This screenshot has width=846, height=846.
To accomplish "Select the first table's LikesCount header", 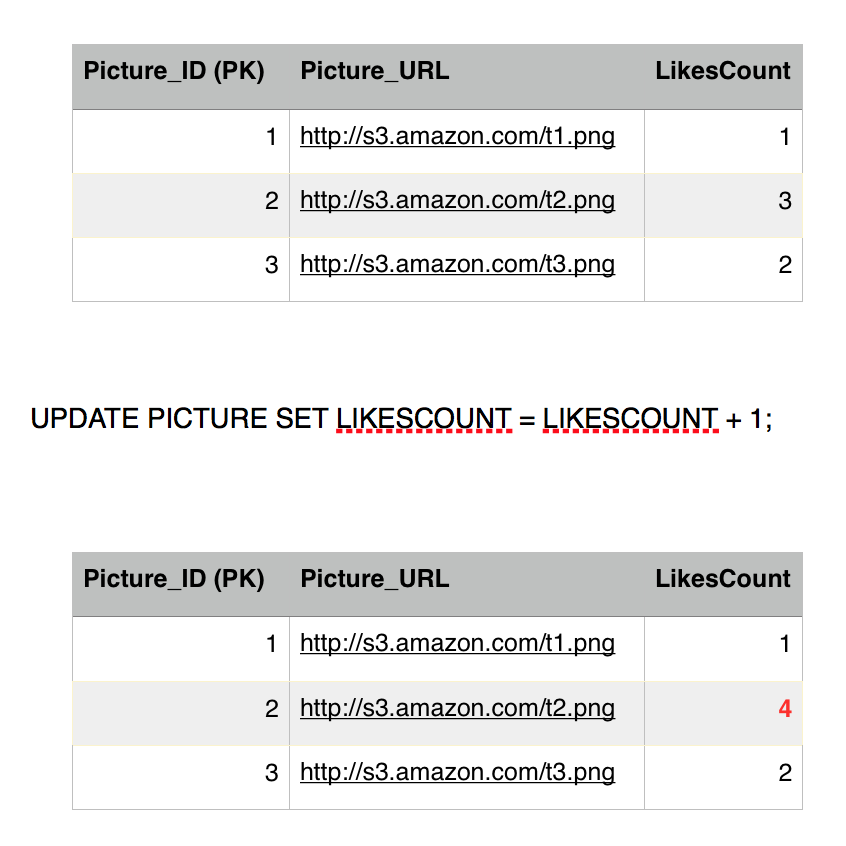I will click(x=723, y=71).
